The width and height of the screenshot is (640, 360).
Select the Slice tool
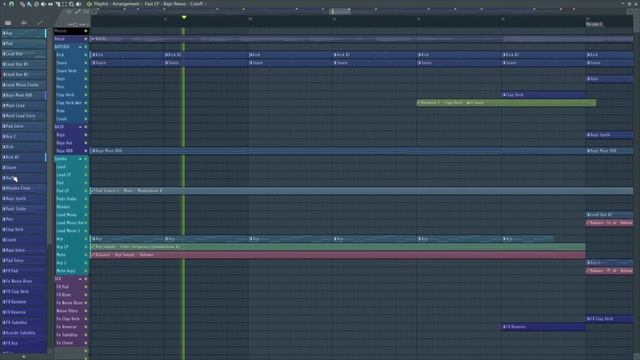(58, 4)
